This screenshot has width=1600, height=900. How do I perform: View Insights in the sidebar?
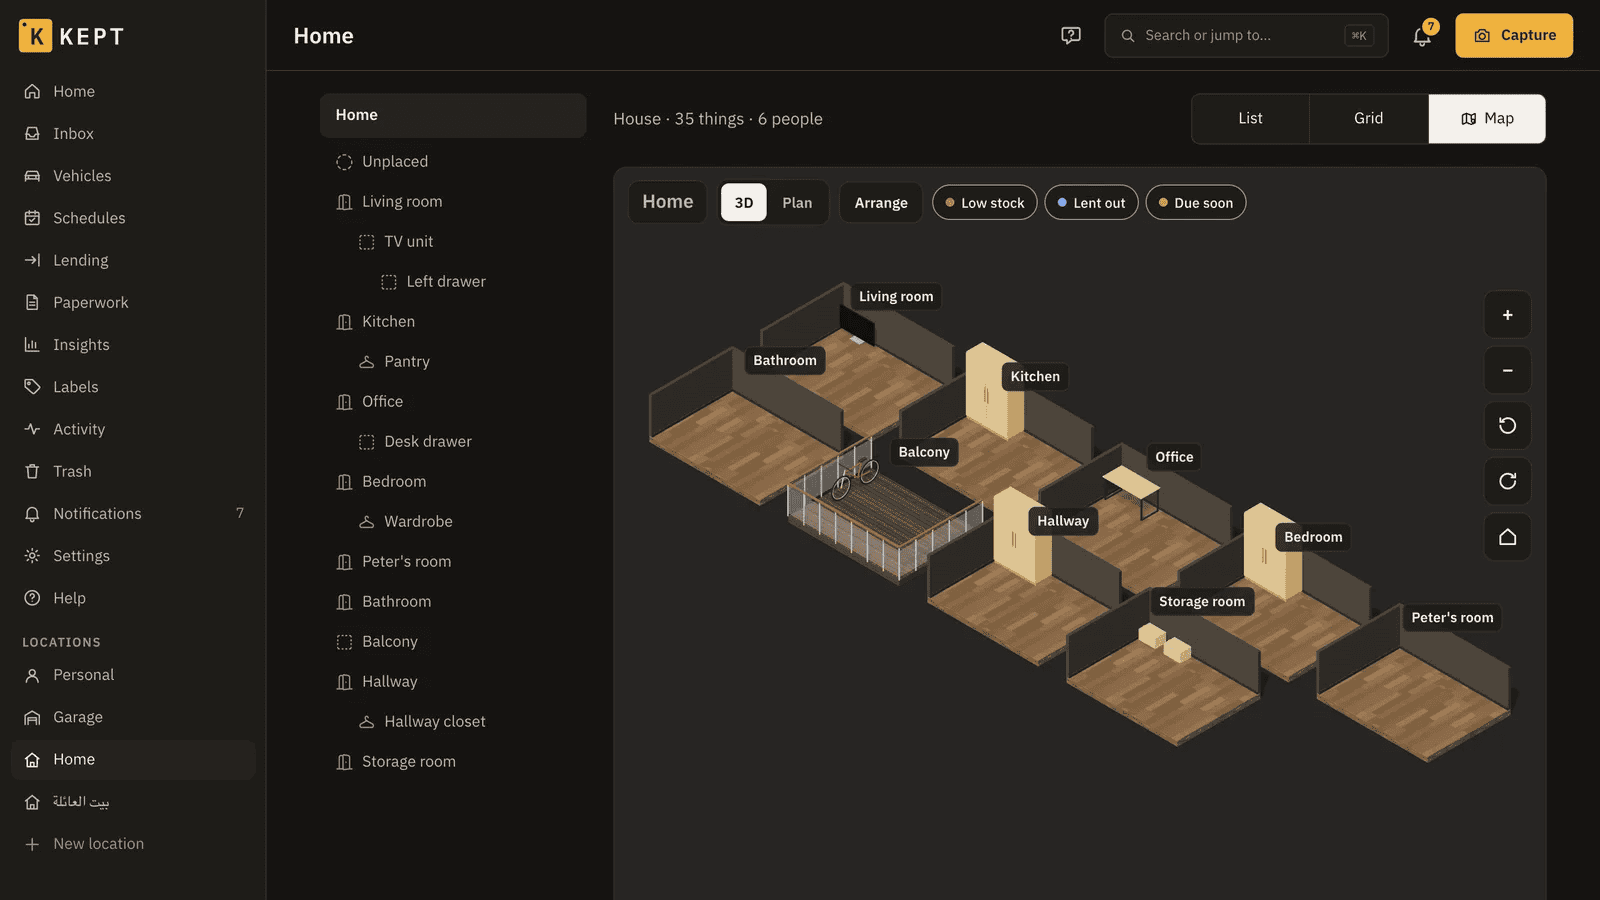pos(133,345)
